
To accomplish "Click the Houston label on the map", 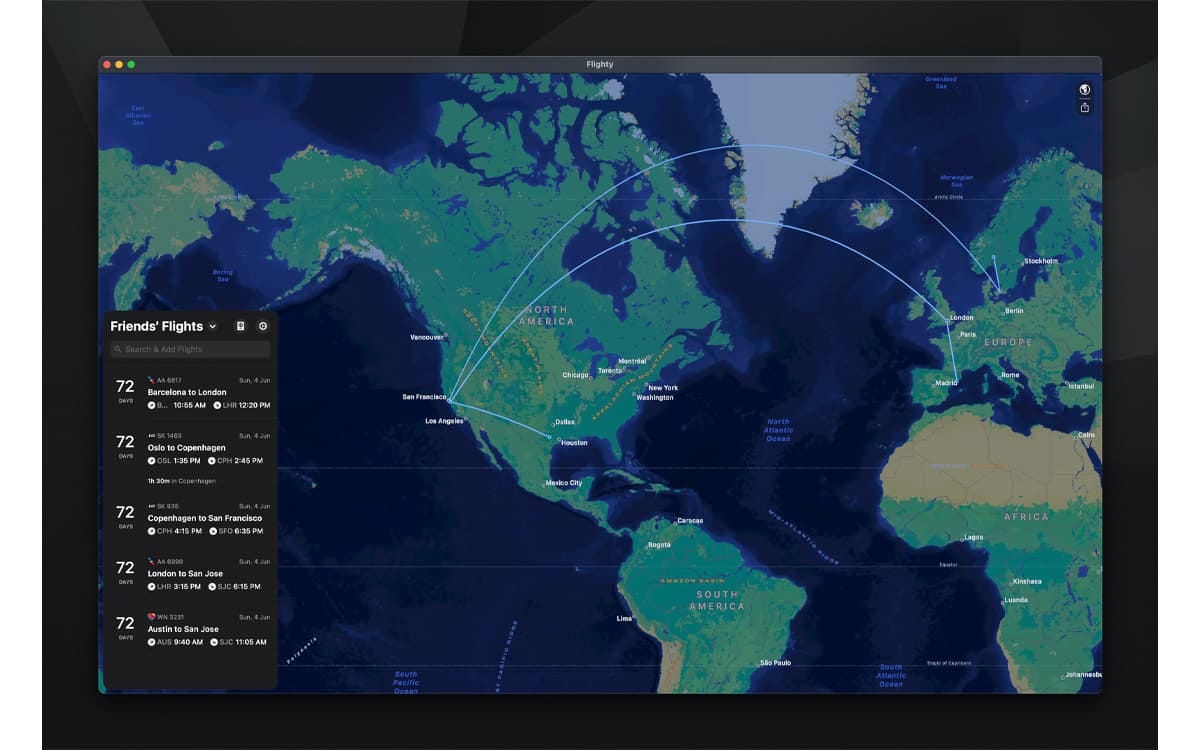I will pyautogui.click(x=574, y=442).
